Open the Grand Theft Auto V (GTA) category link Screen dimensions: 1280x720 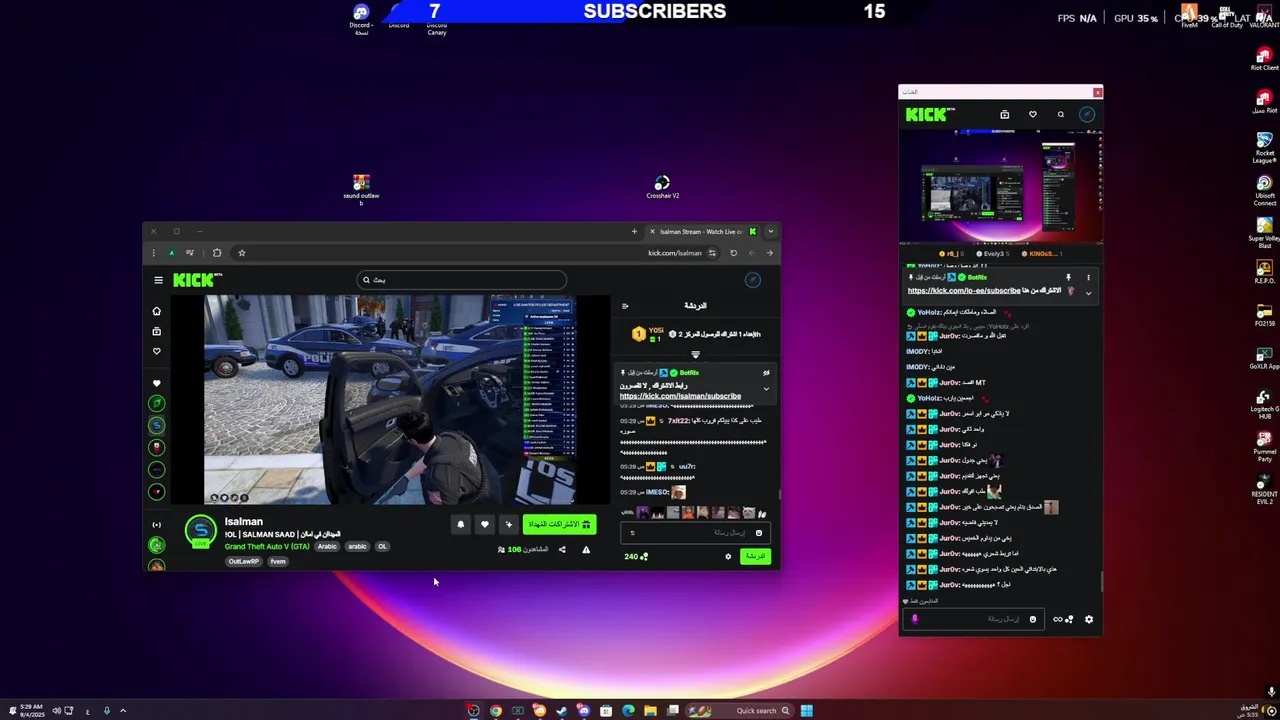click(267, 546)
